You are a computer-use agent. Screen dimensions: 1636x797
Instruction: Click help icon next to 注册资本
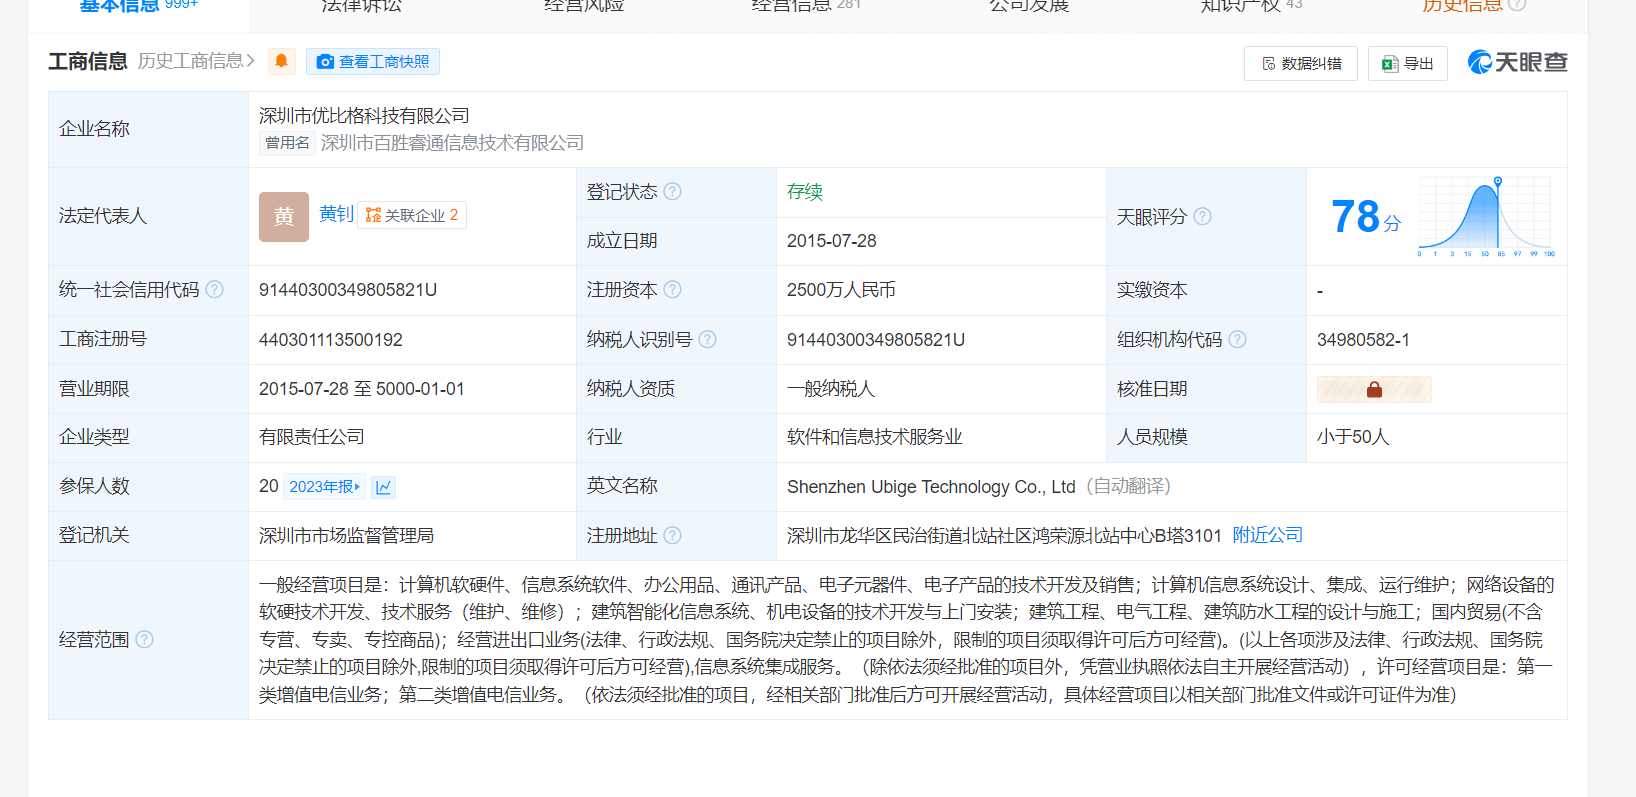click(673, 290)
